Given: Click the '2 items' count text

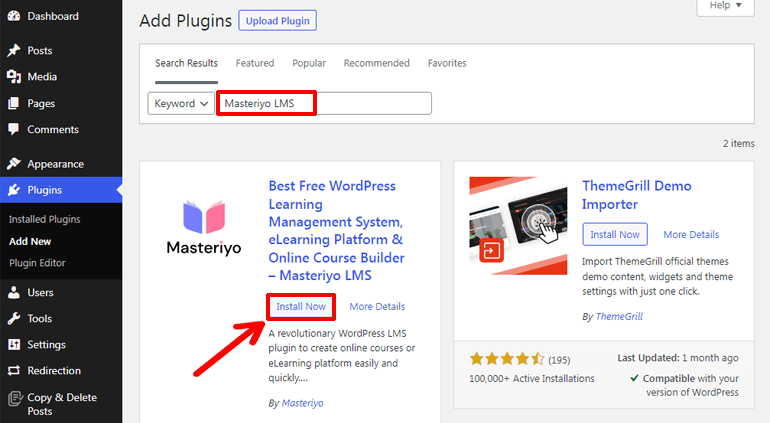Looking at the screenshot, I should (x=739, y=143).
